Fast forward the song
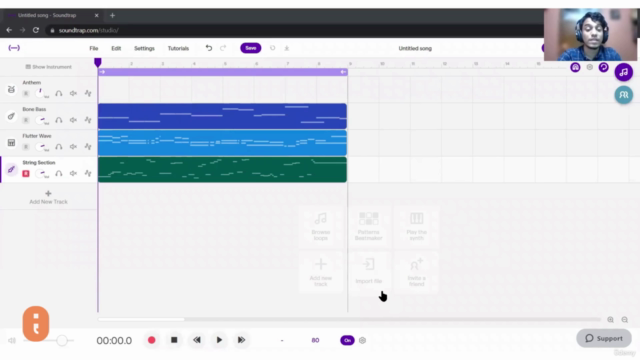Screen dimensions: 640x360 click(x=241, y=340)
